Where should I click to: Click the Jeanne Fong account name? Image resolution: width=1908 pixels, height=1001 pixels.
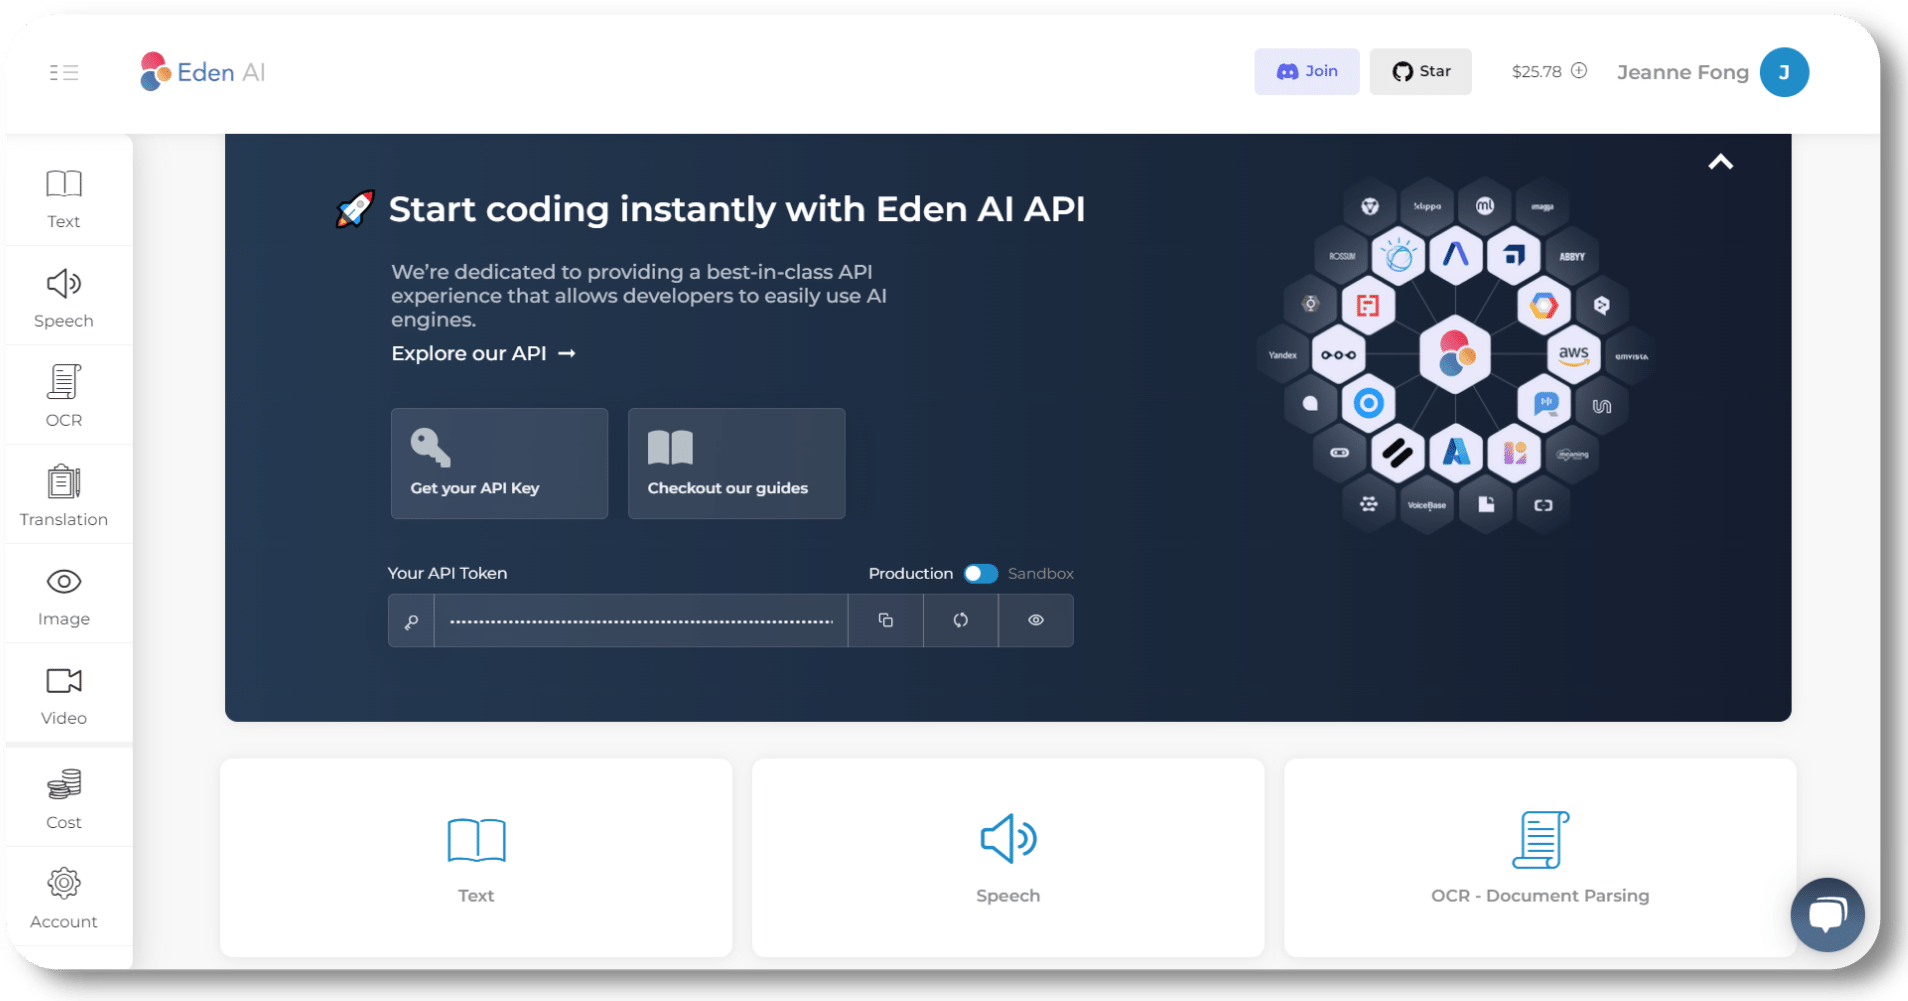(x=1682, y=72)
